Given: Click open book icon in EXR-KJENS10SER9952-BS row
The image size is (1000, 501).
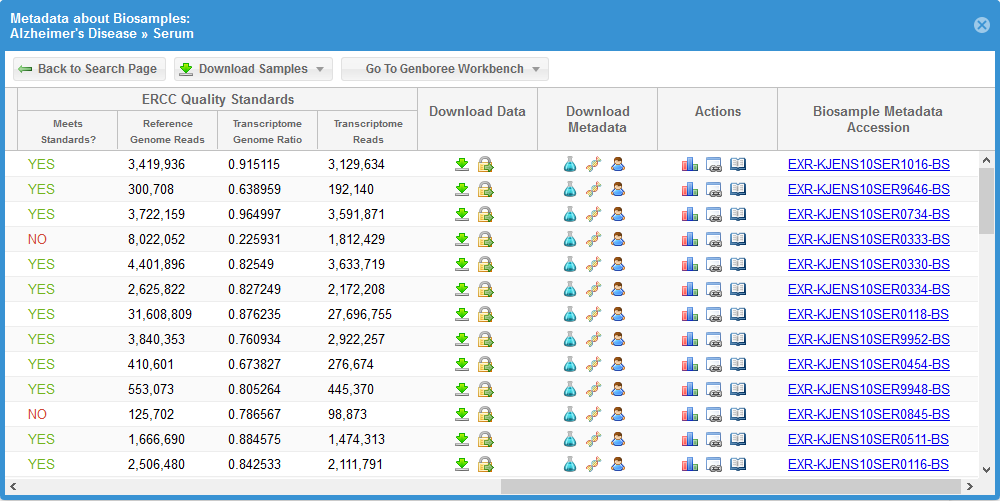Looking at the screenshot, I should pos(738,339).
